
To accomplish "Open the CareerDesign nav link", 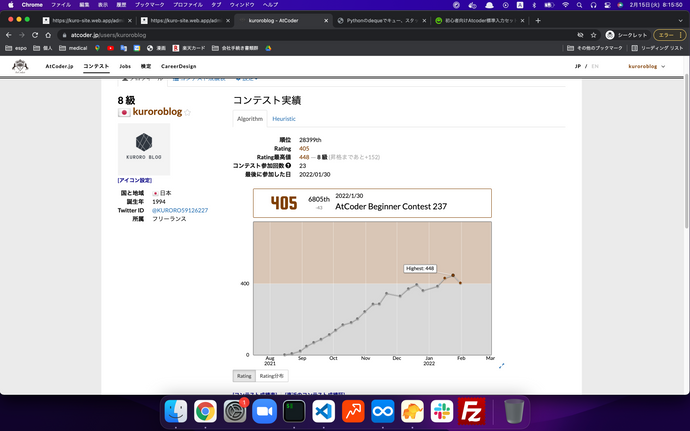I will 178,66.
